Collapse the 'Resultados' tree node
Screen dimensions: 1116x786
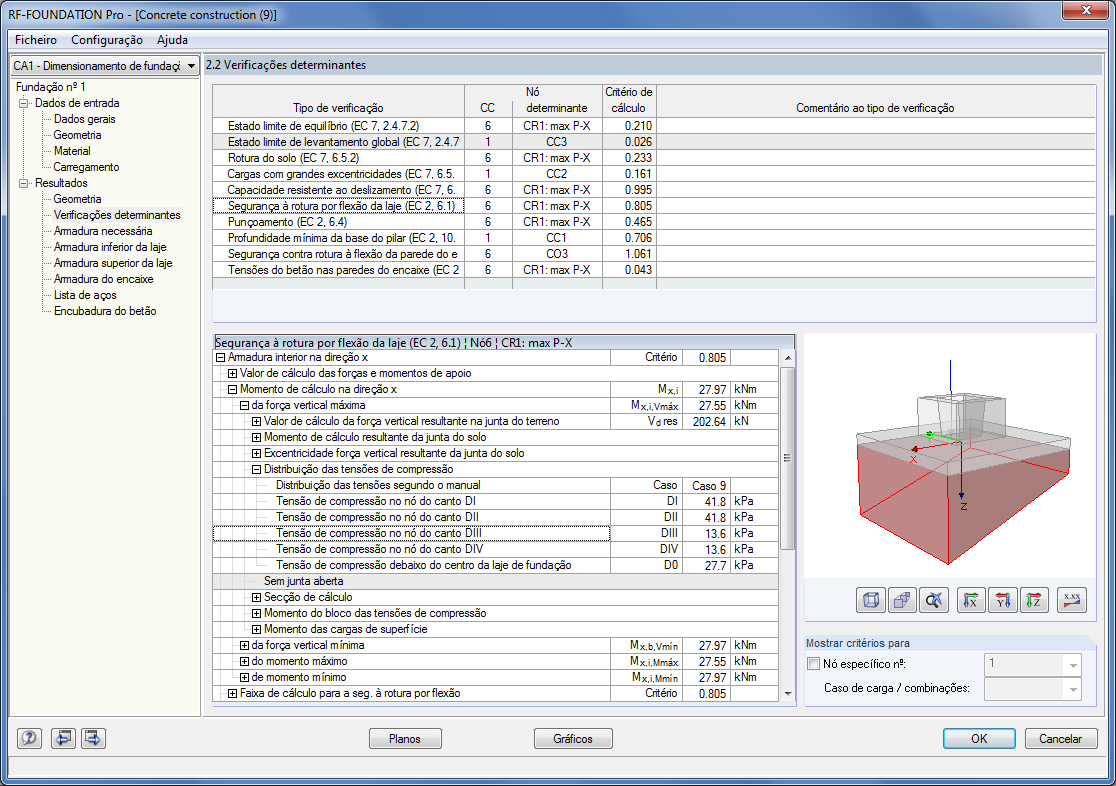pos(23,183)
